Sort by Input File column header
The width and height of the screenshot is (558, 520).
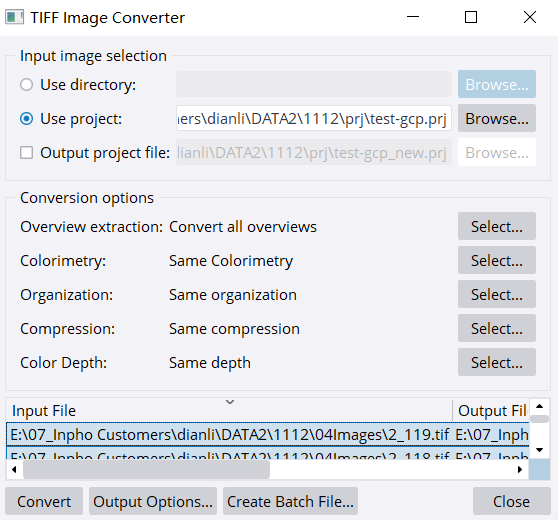pos(229,410)
